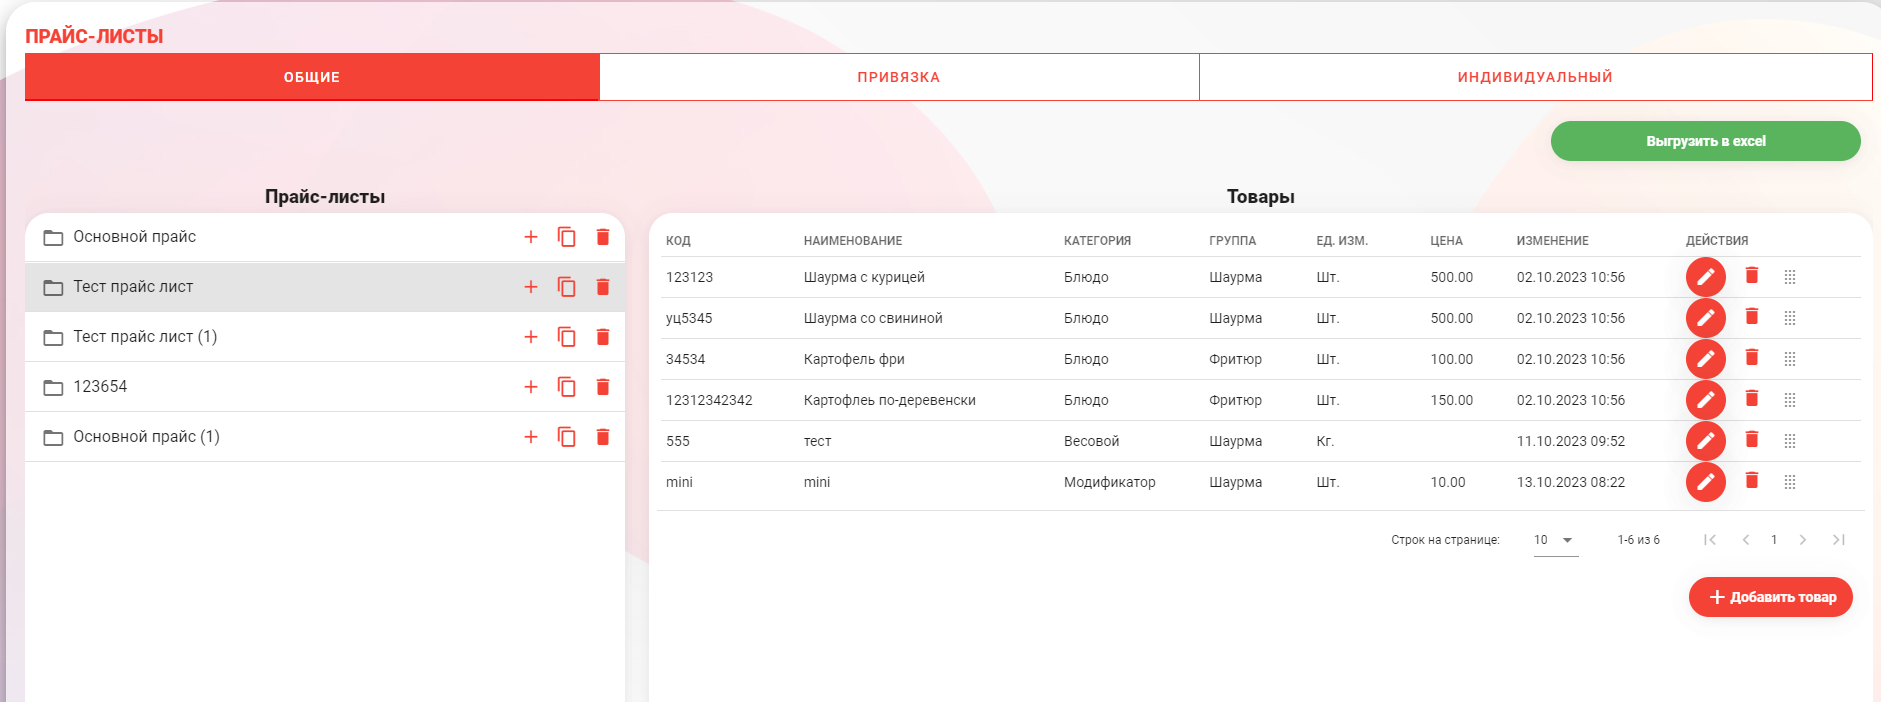
Task: Delete the тест product with code 555
Action: point(1752,439)
